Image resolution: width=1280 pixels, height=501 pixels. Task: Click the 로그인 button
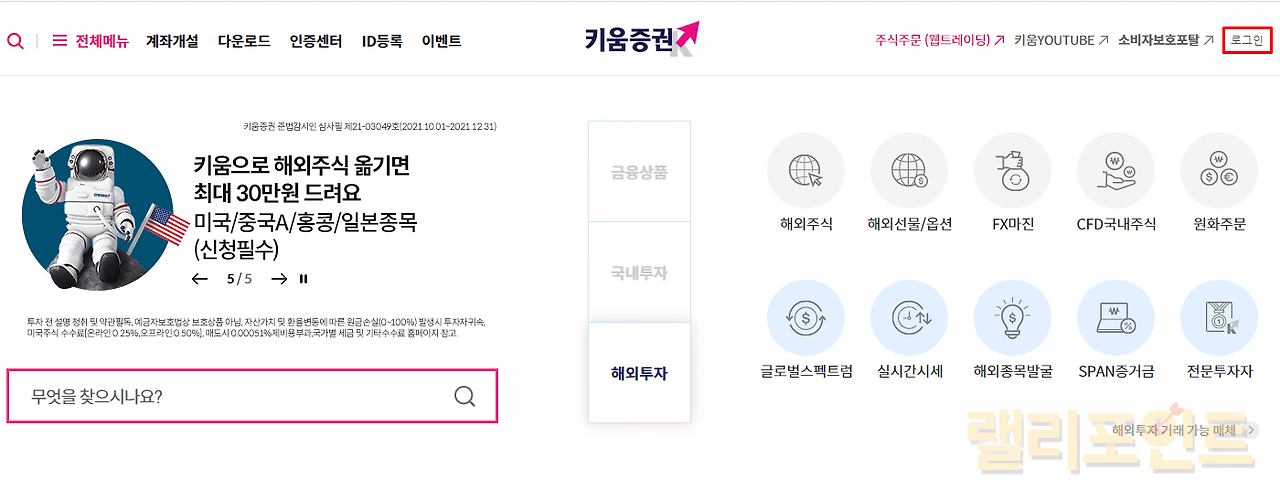click(x=1247, y=41)
